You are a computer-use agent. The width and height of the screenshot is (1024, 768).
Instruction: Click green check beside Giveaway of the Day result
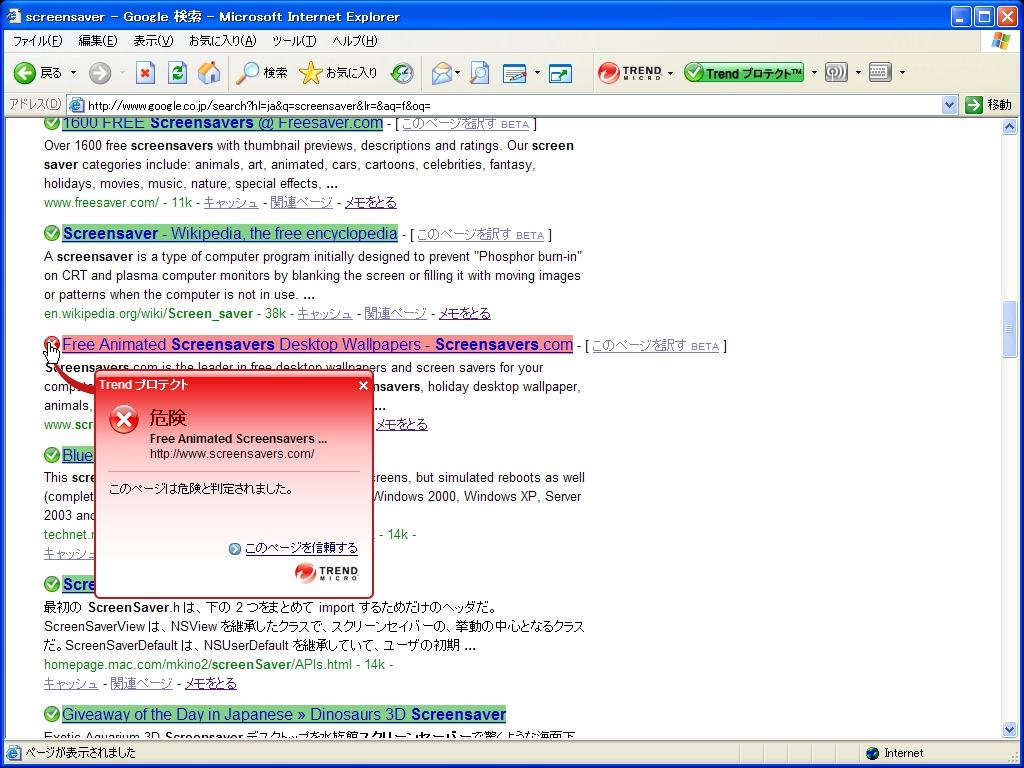52,714
